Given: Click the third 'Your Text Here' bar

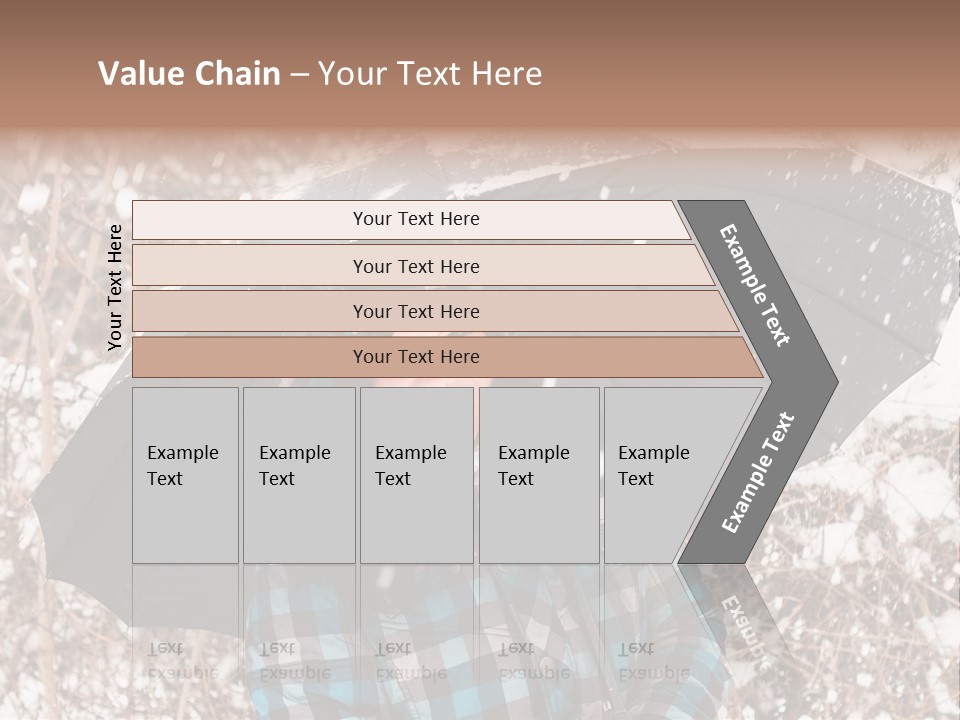Looking at the screenshot, I should coord(435,311).
